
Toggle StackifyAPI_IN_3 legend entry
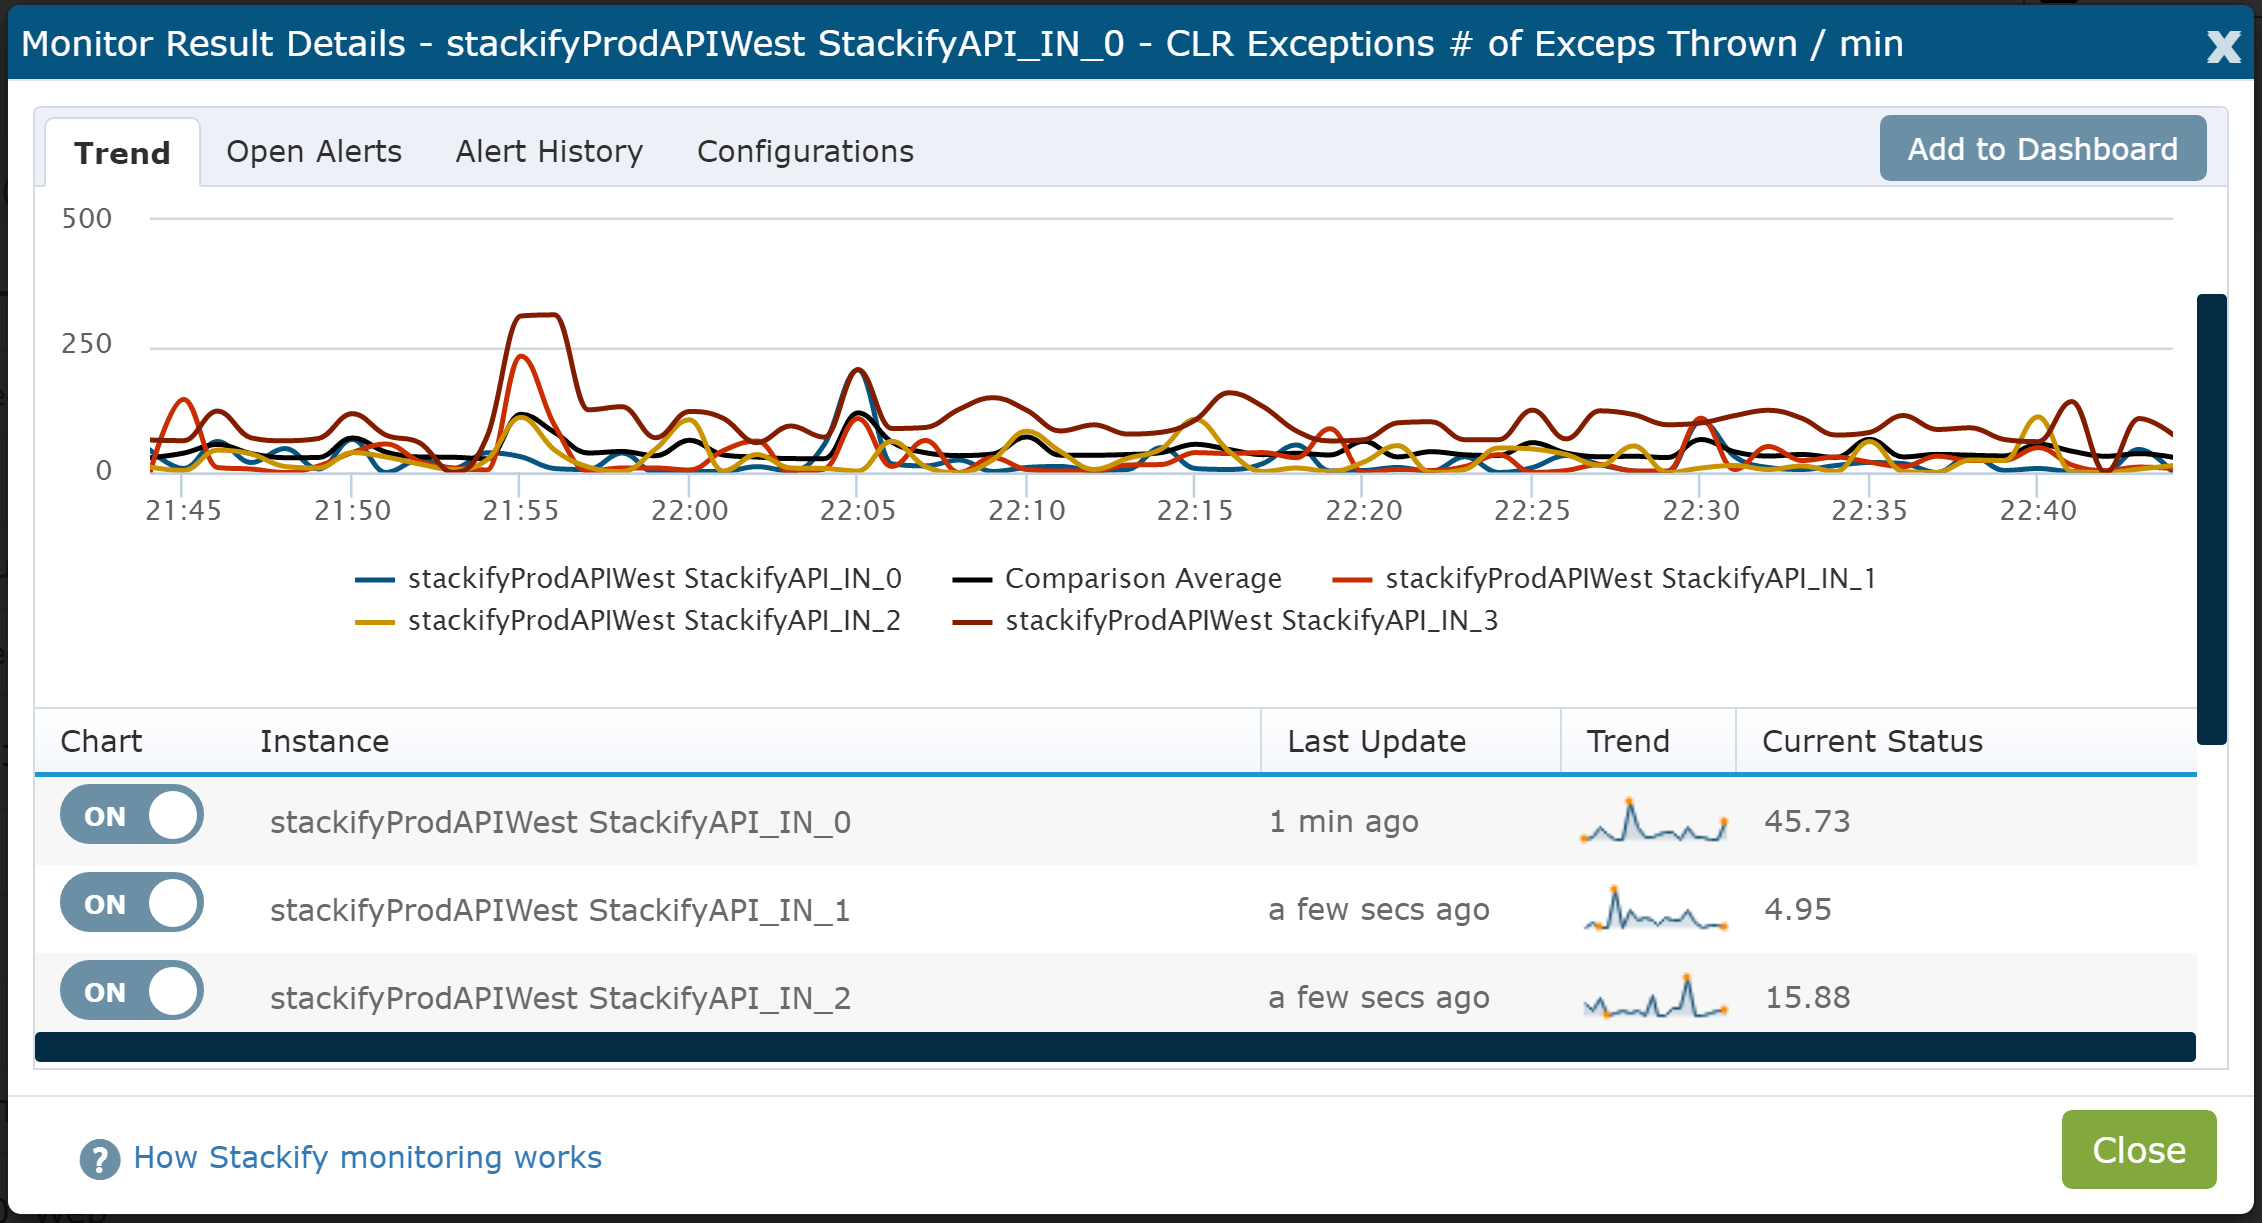click(1225, 620)
